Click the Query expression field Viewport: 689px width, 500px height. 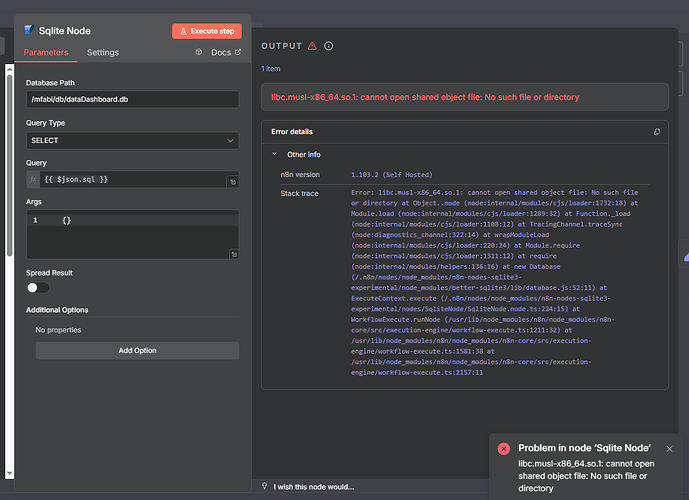(x=133, y=179)
